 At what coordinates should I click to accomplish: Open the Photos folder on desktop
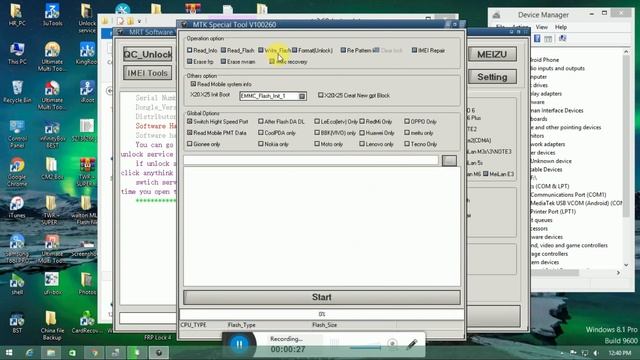[x=87, y=284]
